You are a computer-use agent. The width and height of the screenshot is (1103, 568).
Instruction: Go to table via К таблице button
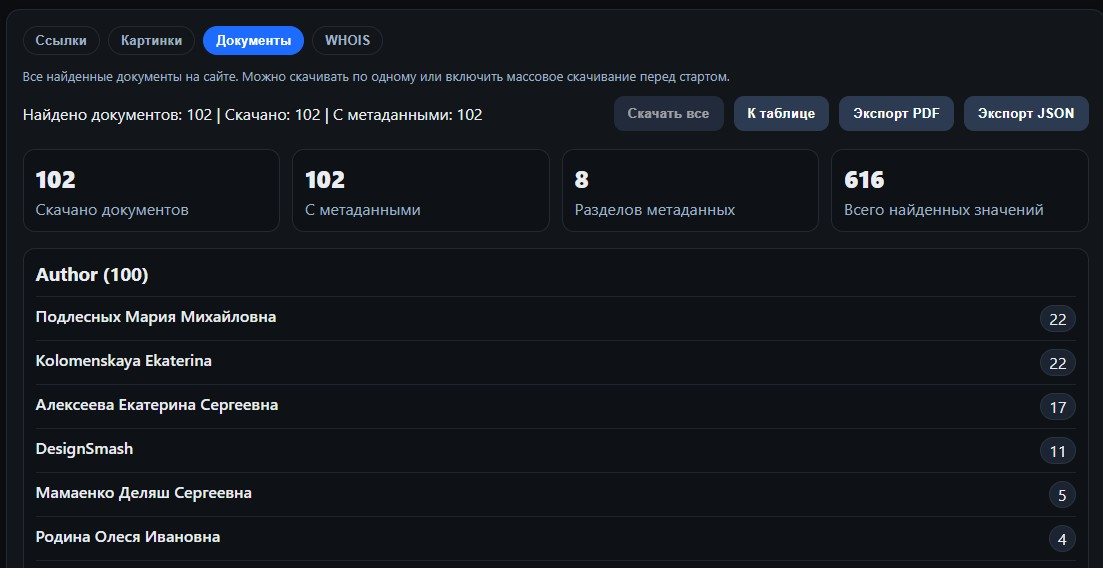pyautogui.click(x=782, y=113)
